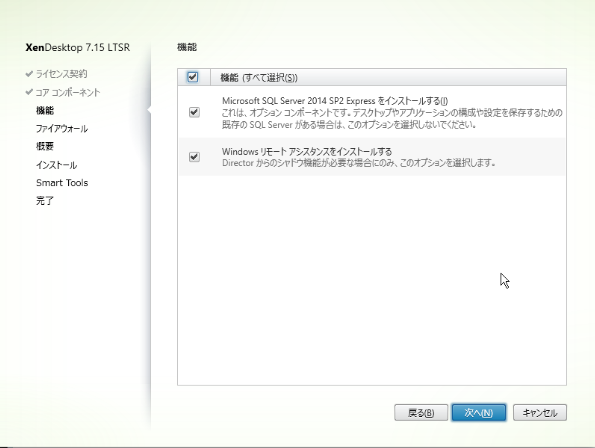The image size is (595, 448).
Task: Click the XenDesktop 7.15 LTSR title
Action: pyautogui.click(x=78, y=47)
